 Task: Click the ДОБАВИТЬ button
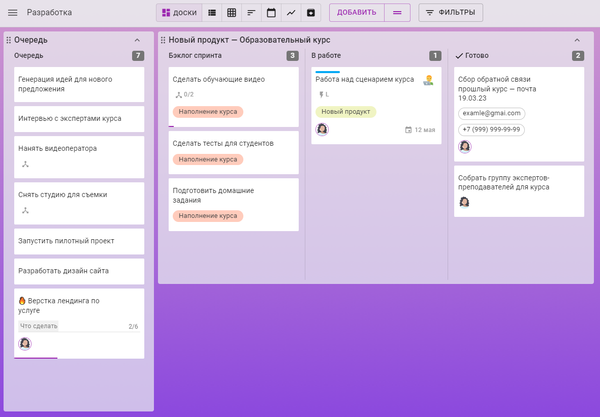[355, 13]
